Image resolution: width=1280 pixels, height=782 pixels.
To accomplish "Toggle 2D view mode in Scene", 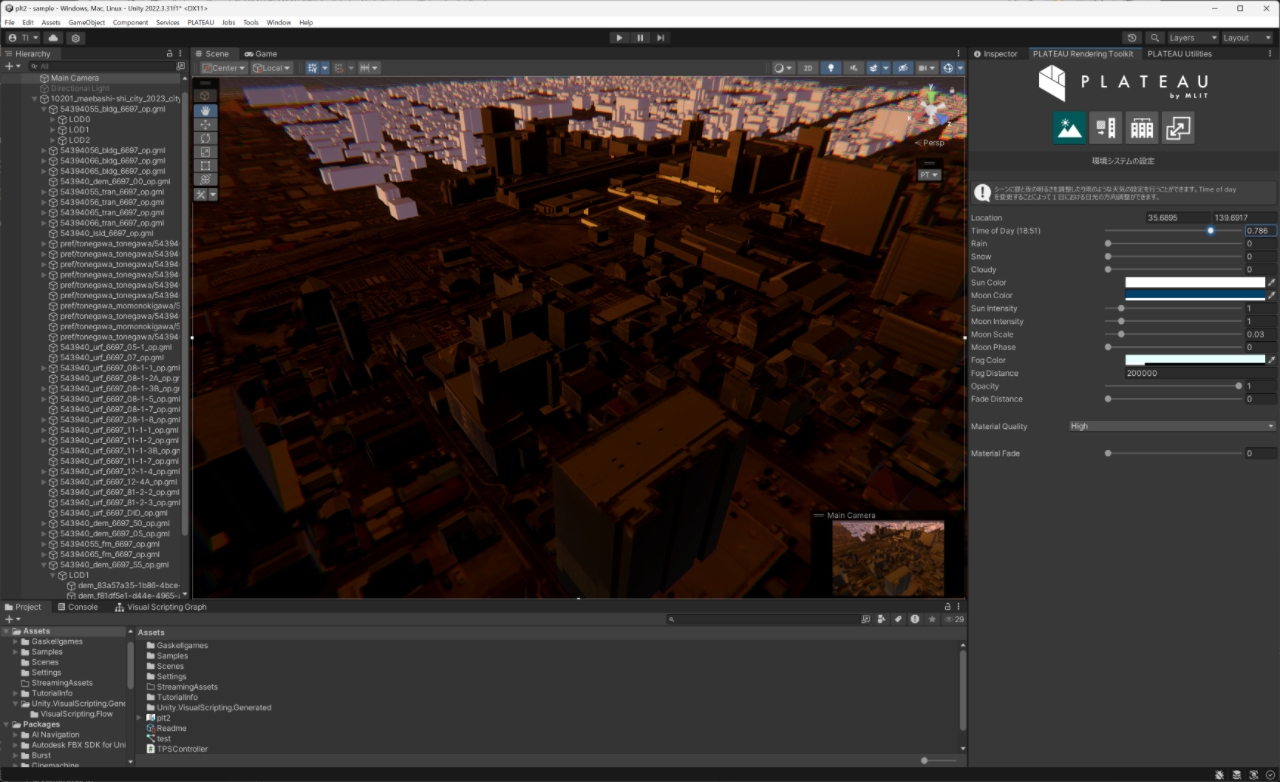I will 807,68.
